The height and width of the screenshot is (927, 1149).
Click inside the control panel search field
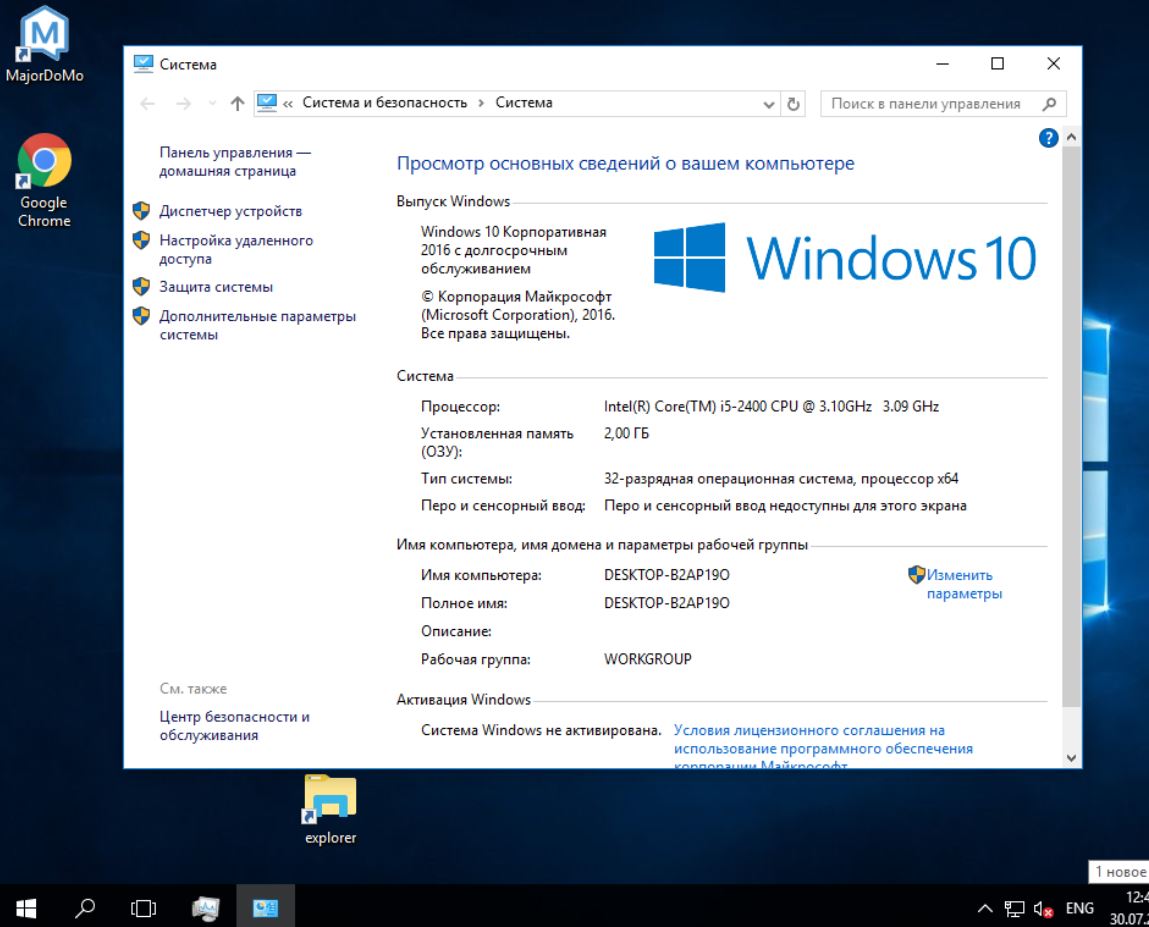[930, 102]
